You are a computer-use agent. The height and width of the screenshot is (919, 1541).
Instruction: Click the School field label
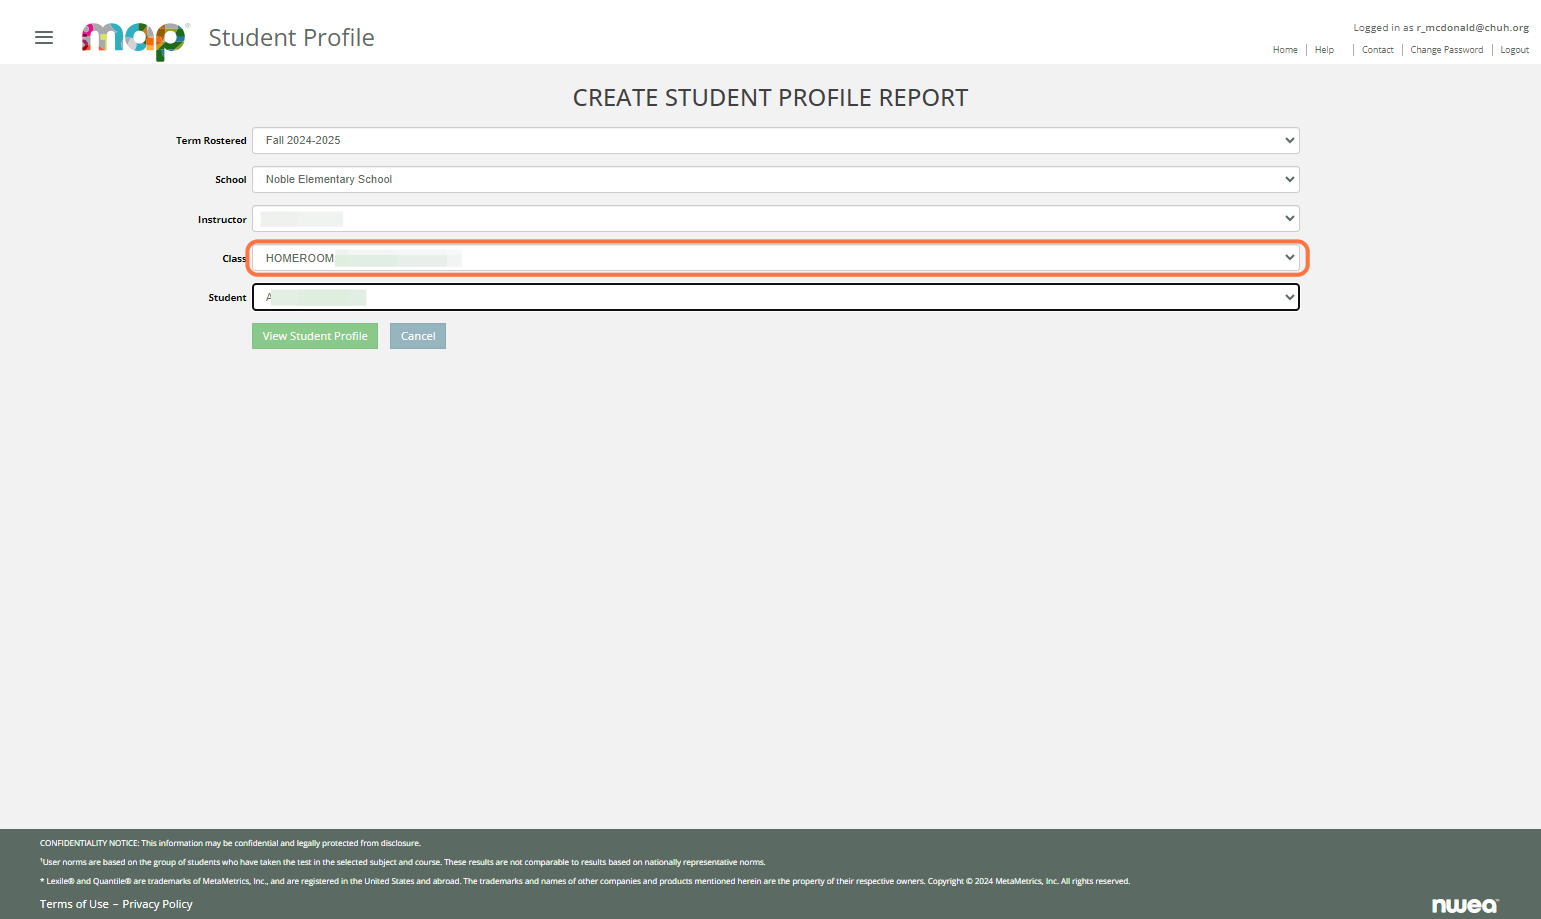pos(231,180)
